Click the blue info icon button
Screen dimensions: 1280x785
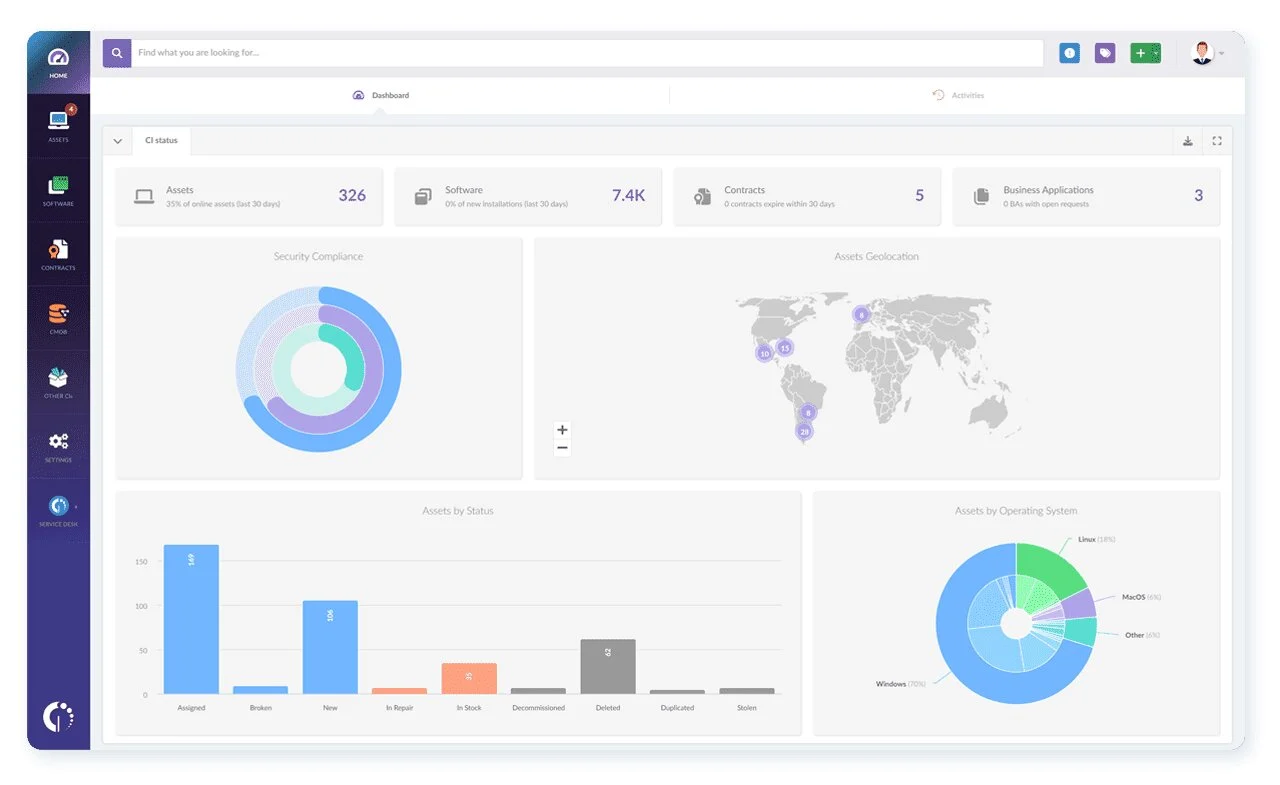click(x=1070, y=53)
